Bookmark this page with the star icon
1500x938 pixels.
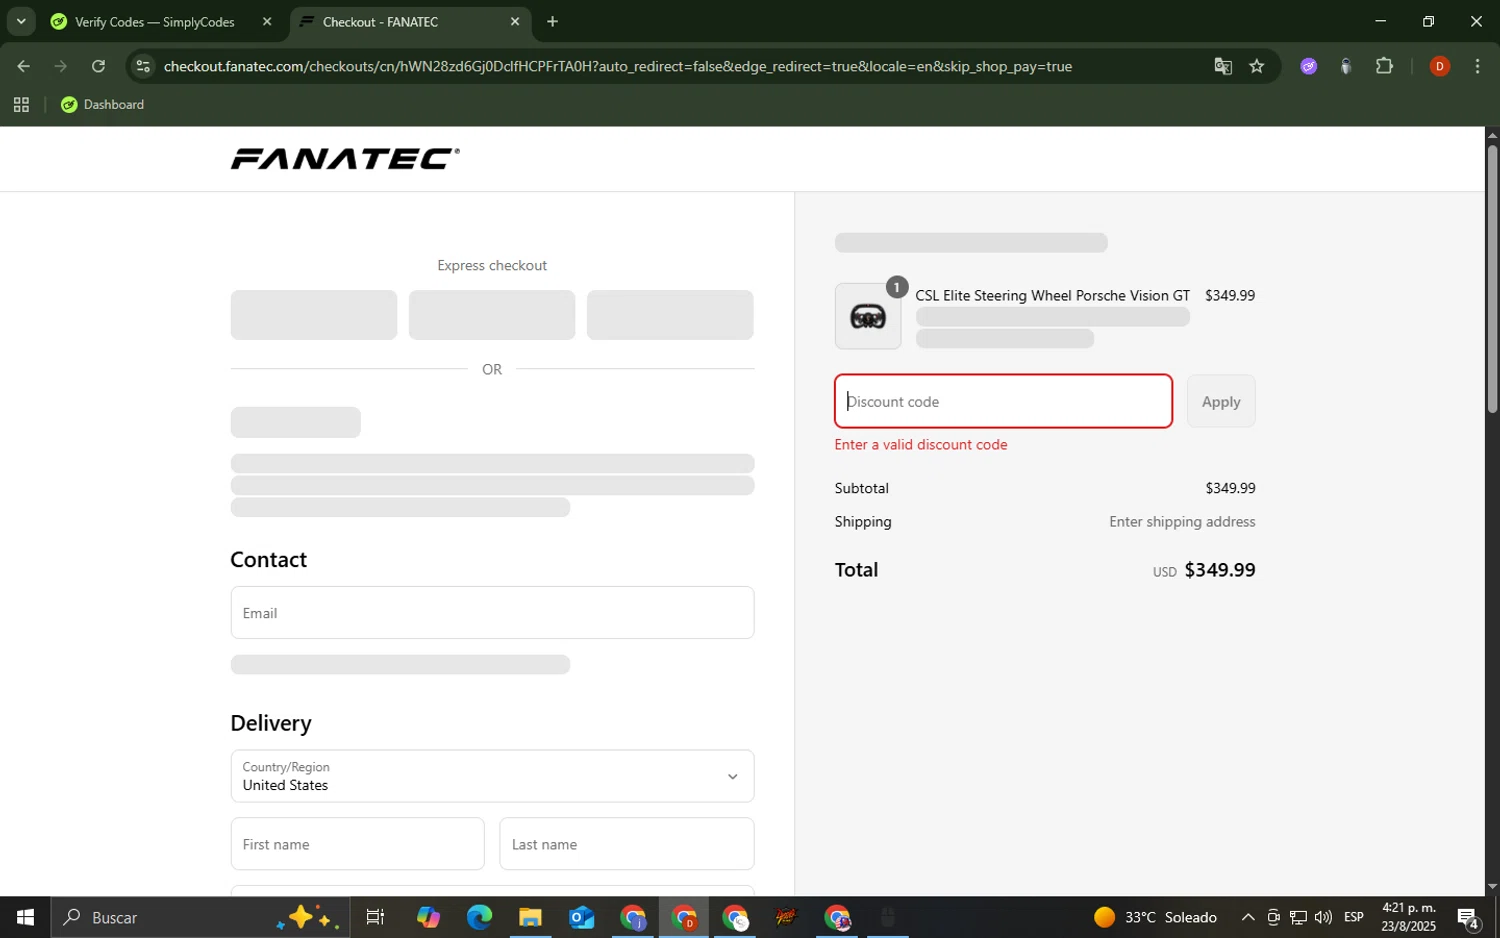point(1257,66)
